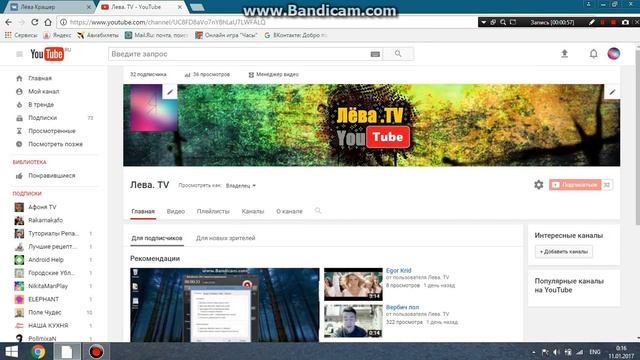Select the Главная channel tab
This screenshot has width=640, height=360.
(x=143, y=211)
